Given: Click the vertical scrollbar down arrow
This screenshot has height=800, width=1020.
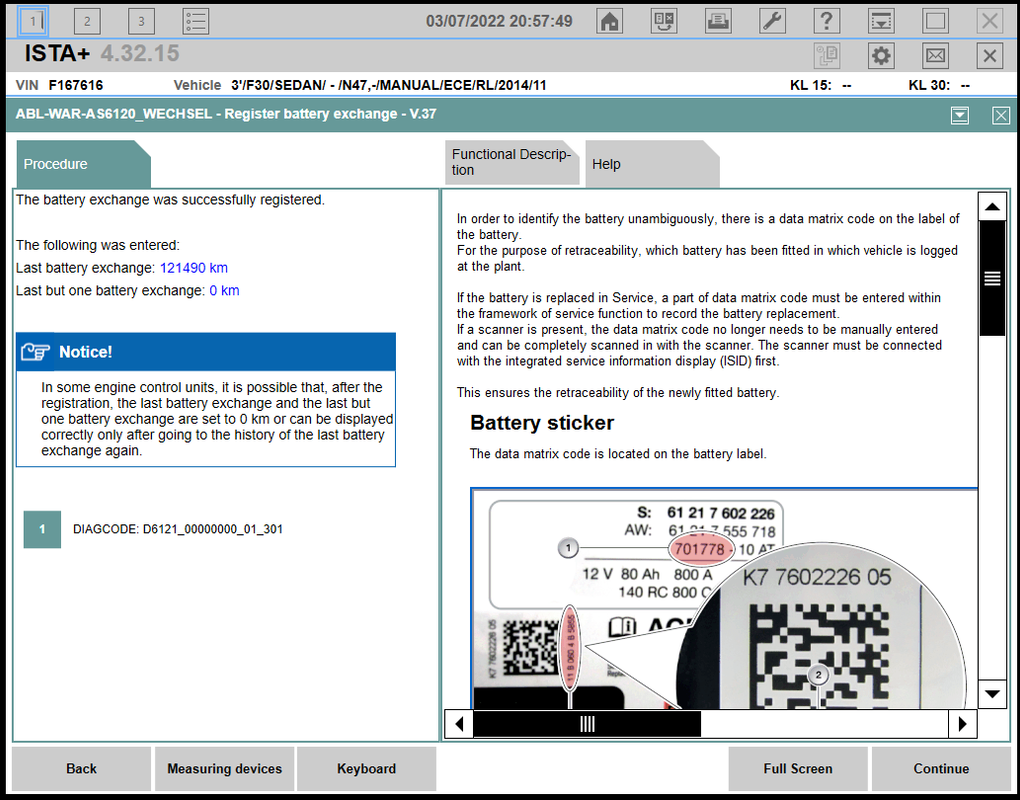Looking at the screenshot, I should (x=992, y=694).
